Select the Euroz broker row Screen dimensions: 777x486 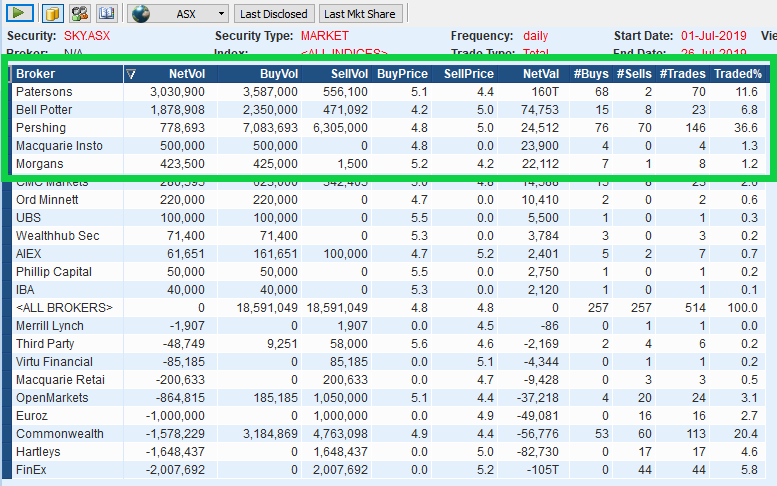tap(389, 416)
